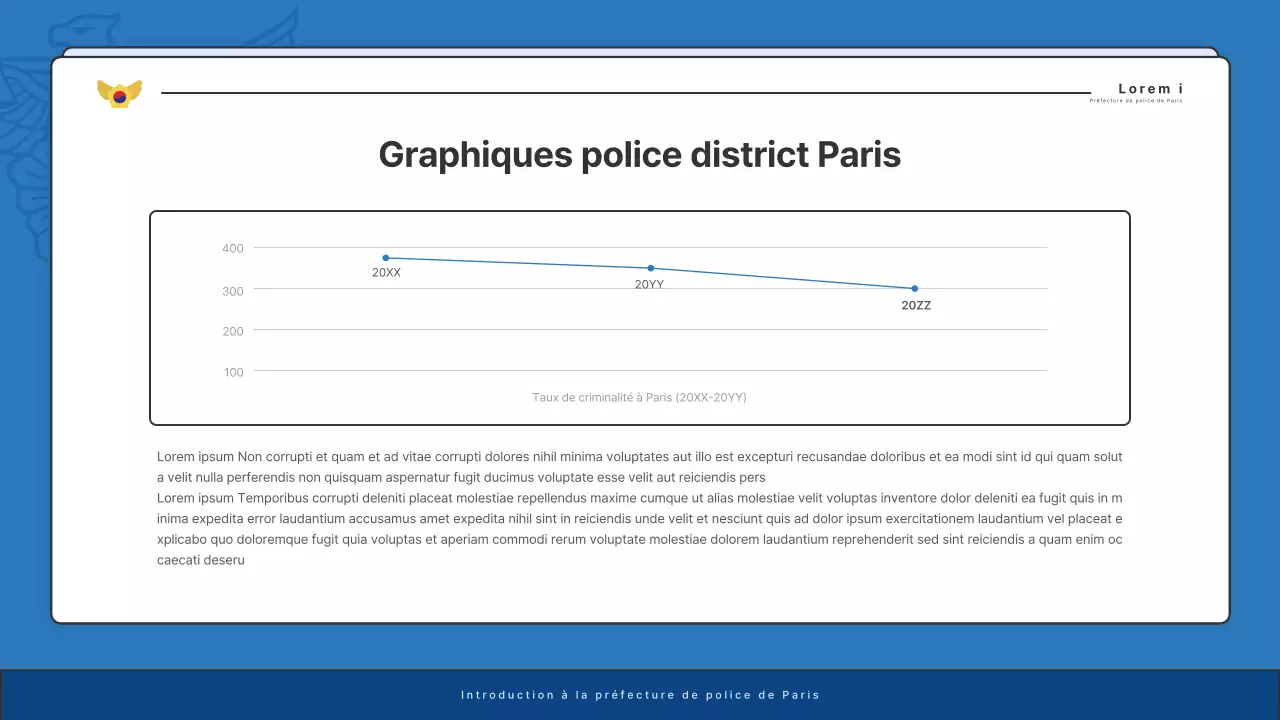Select the 'Graphiques police district Paris' title
This screenshot has height=720, width=1280.
point(640,155)
